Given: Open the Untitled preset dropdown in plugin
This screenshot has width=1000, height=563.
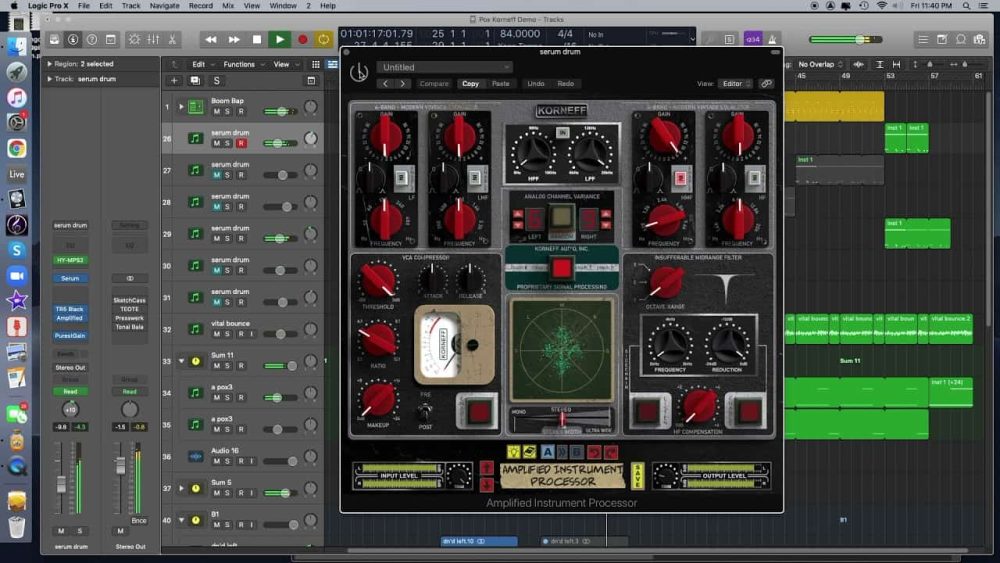Looking at the screenshot, I should tap(444, 67).
